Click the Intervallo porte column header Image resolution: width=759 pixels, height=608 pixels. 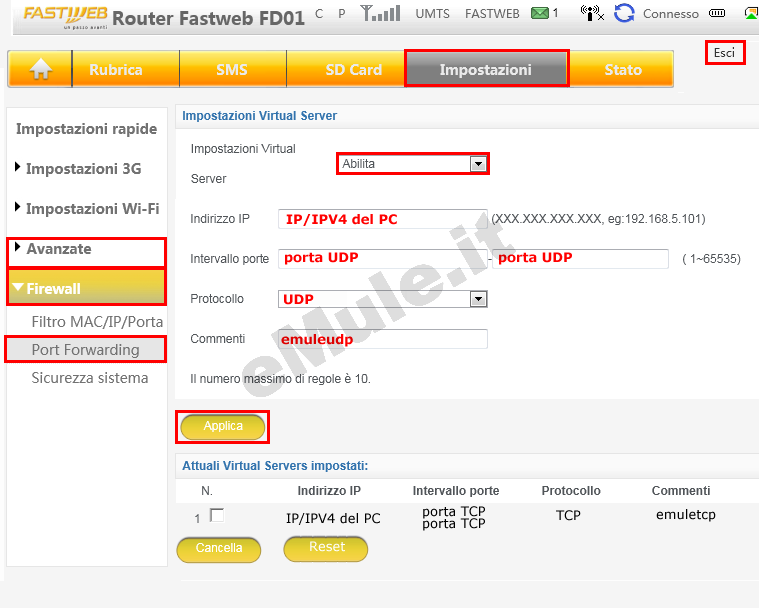pos(455,491)
